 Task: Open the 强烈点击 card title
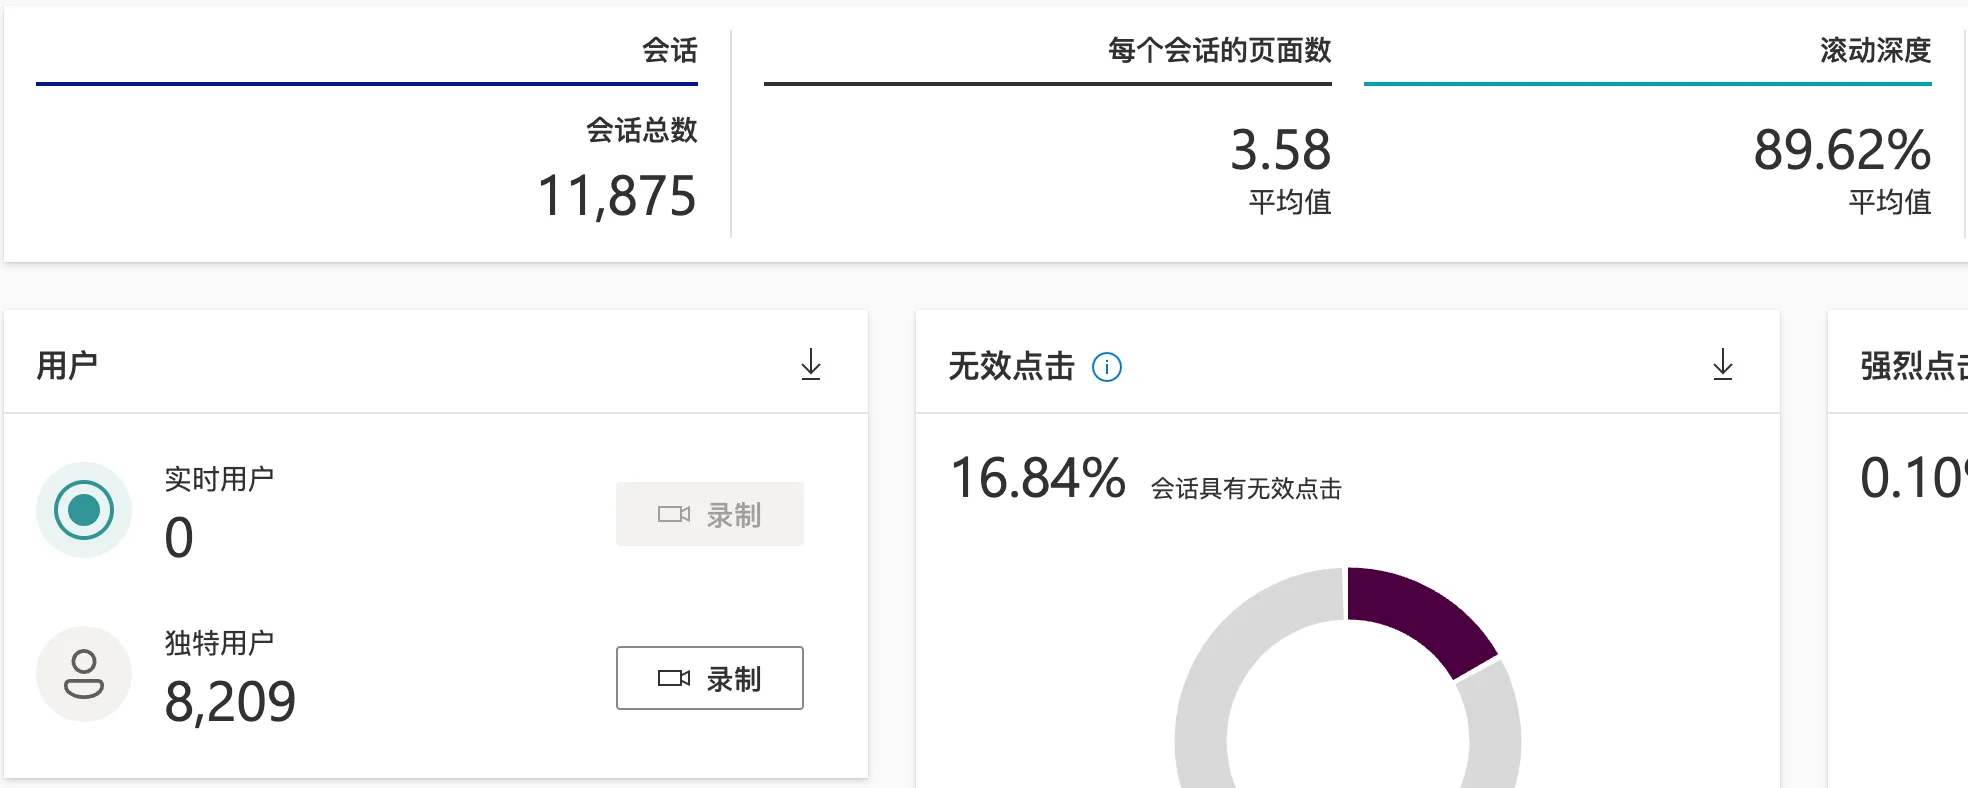1912,366
